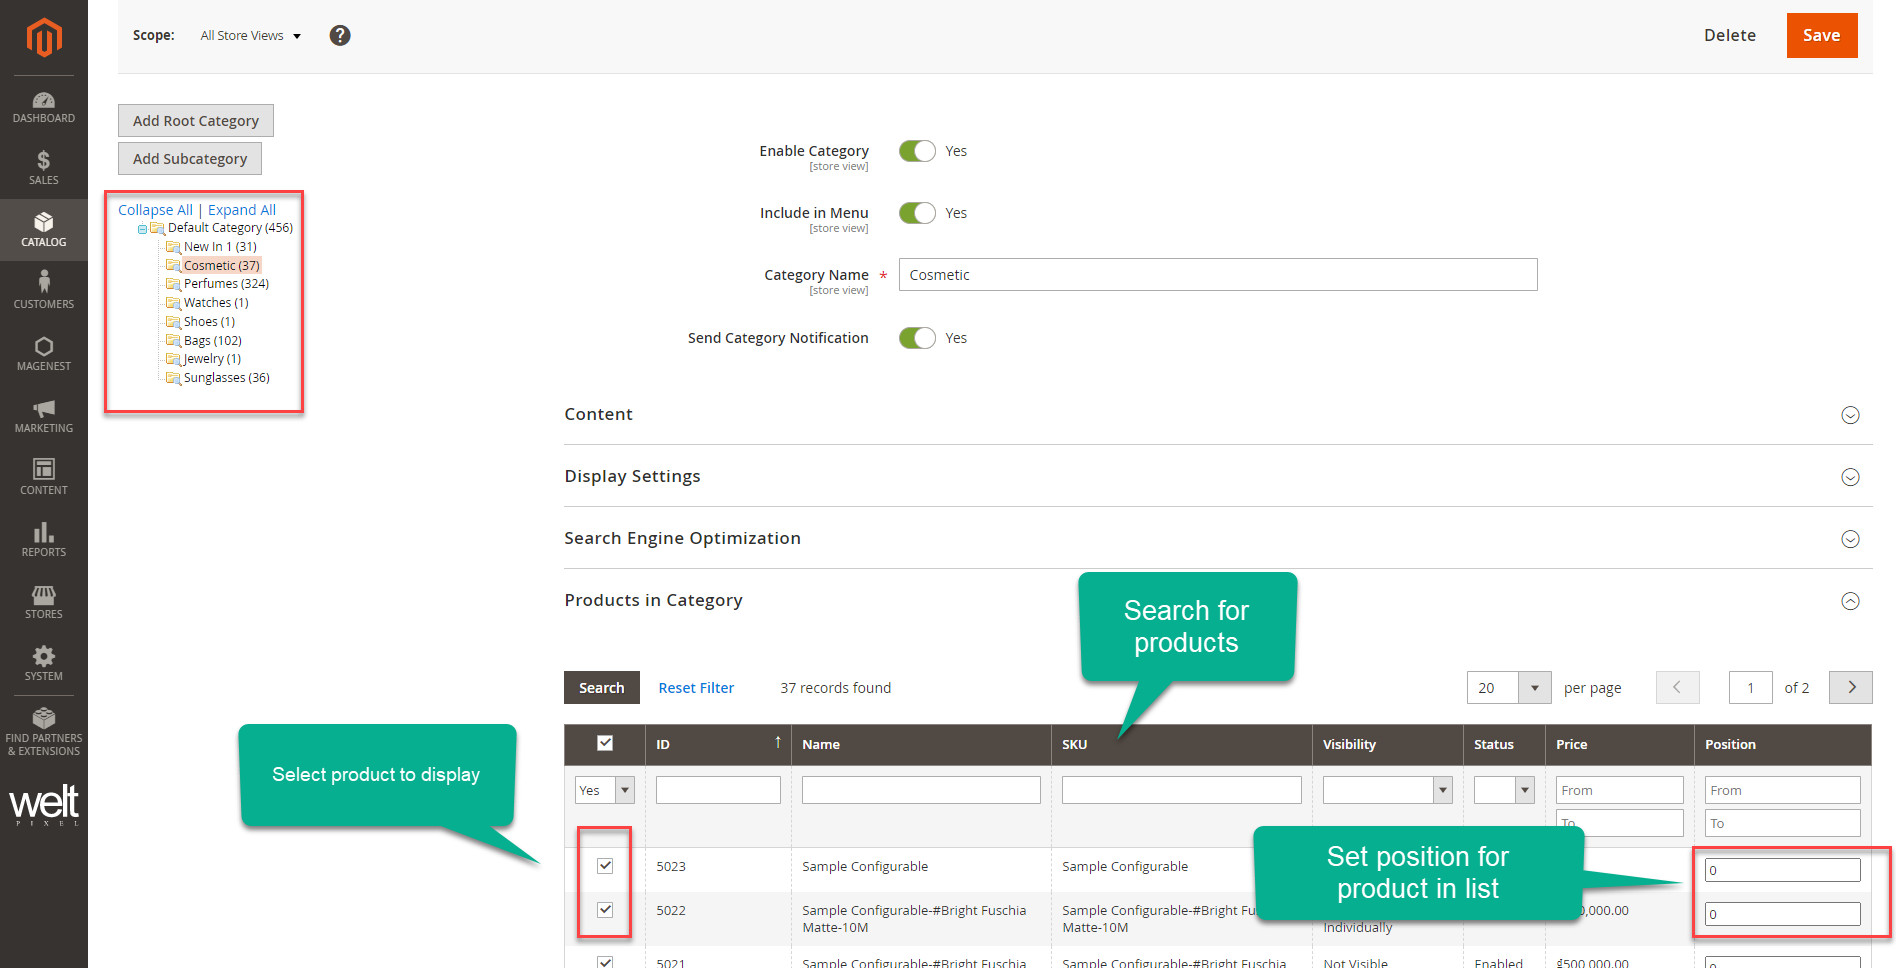Uncheck product 5021 checkbox
Viewport: 1896px width, 968px height.
[605, 962]
